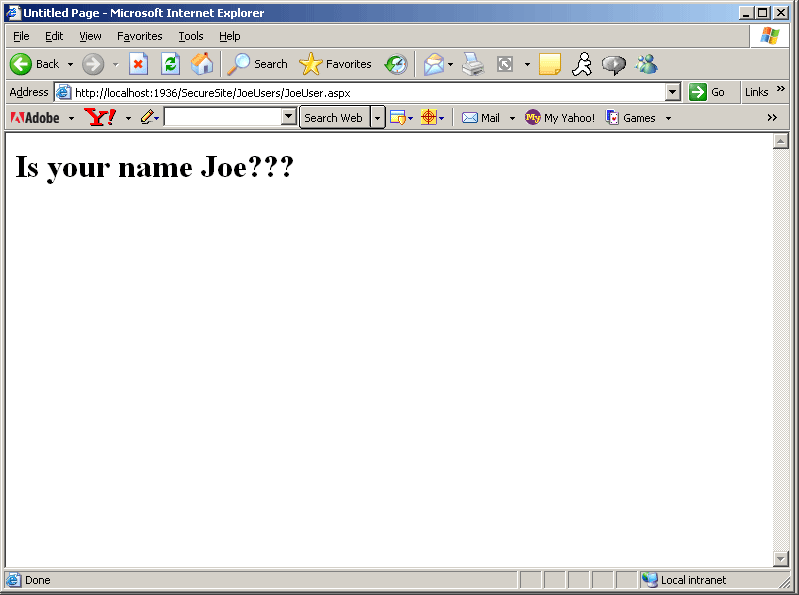The height and width of the screenshot is (595, 799).
Task: Go to the Home page icon
Action: (x=201, y=64)
